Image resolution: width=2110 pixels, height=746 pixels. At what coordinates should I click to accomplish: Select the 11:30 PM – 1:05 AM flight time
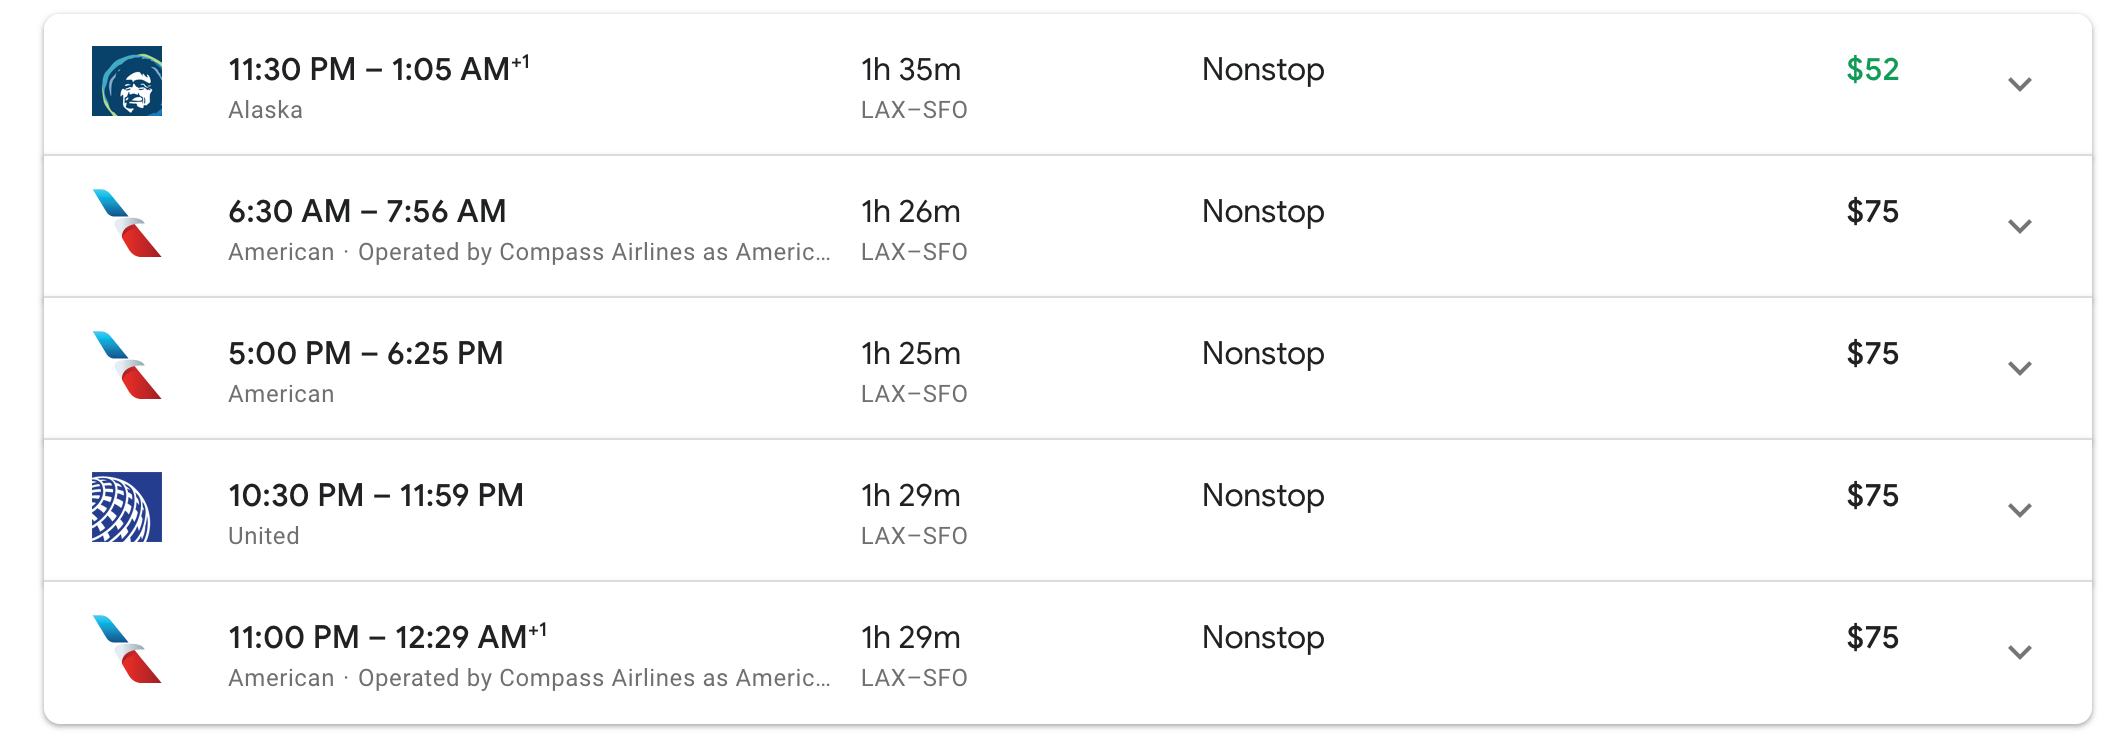point(379,69)
